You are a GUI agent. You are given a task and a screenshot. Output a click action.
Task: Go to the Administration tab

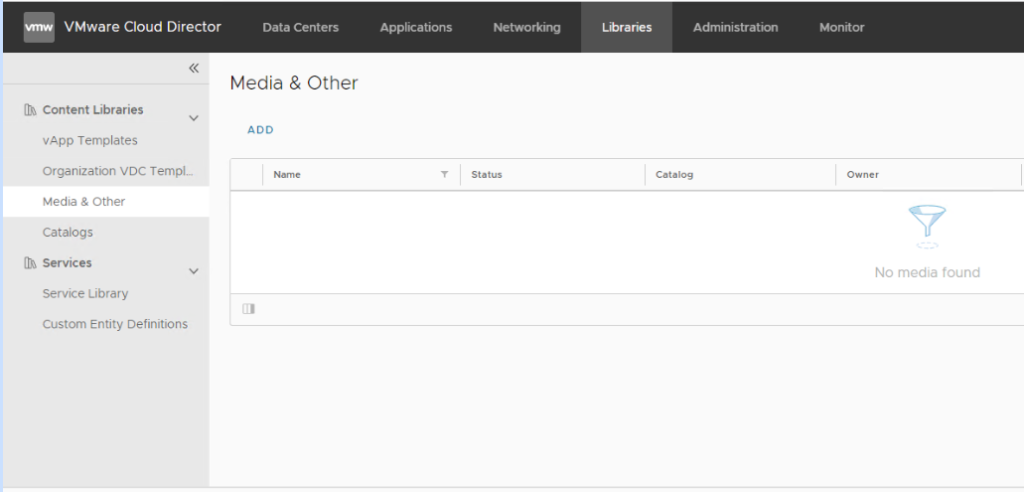coord(735,27)
